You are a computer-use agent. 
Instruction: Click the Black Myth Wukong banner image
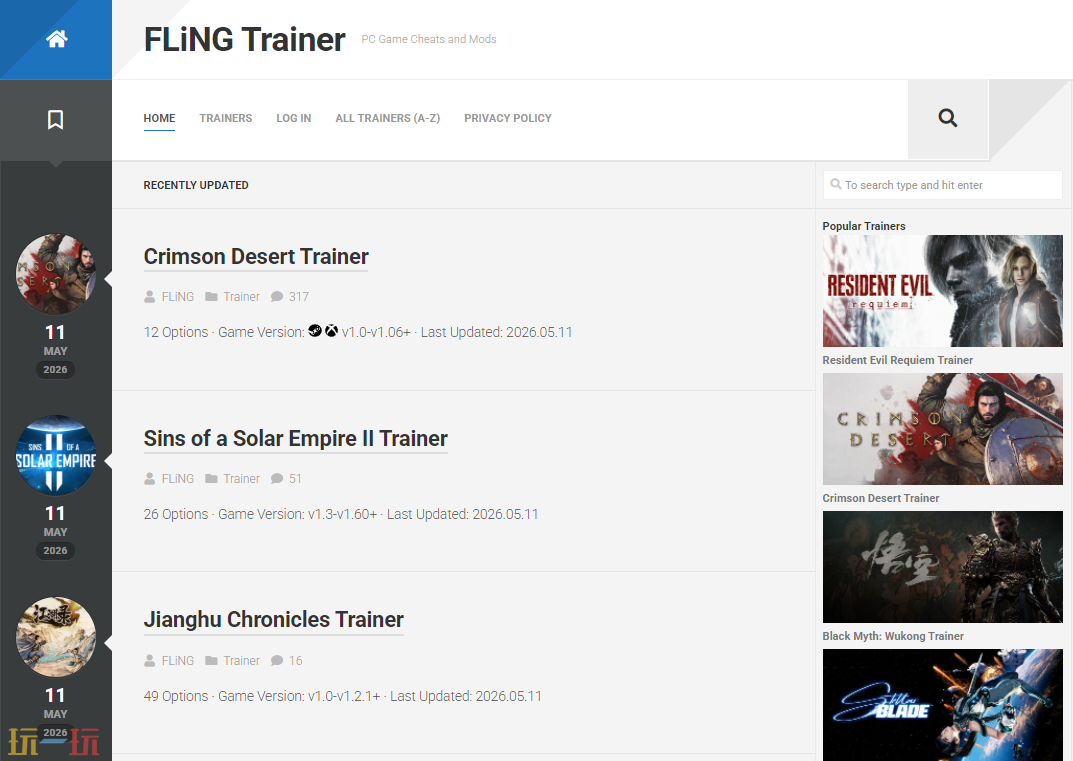pyautogui.click(x=942, y=567)
